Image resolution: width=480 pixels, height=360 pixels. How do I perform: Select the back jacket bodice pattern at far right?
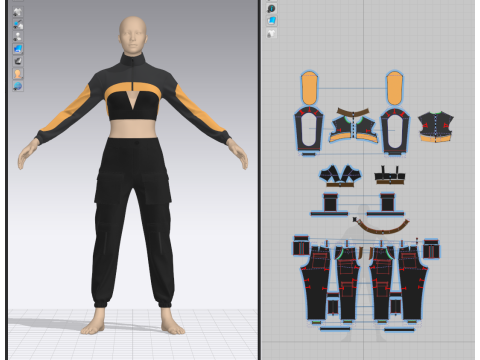coord(436,127)
